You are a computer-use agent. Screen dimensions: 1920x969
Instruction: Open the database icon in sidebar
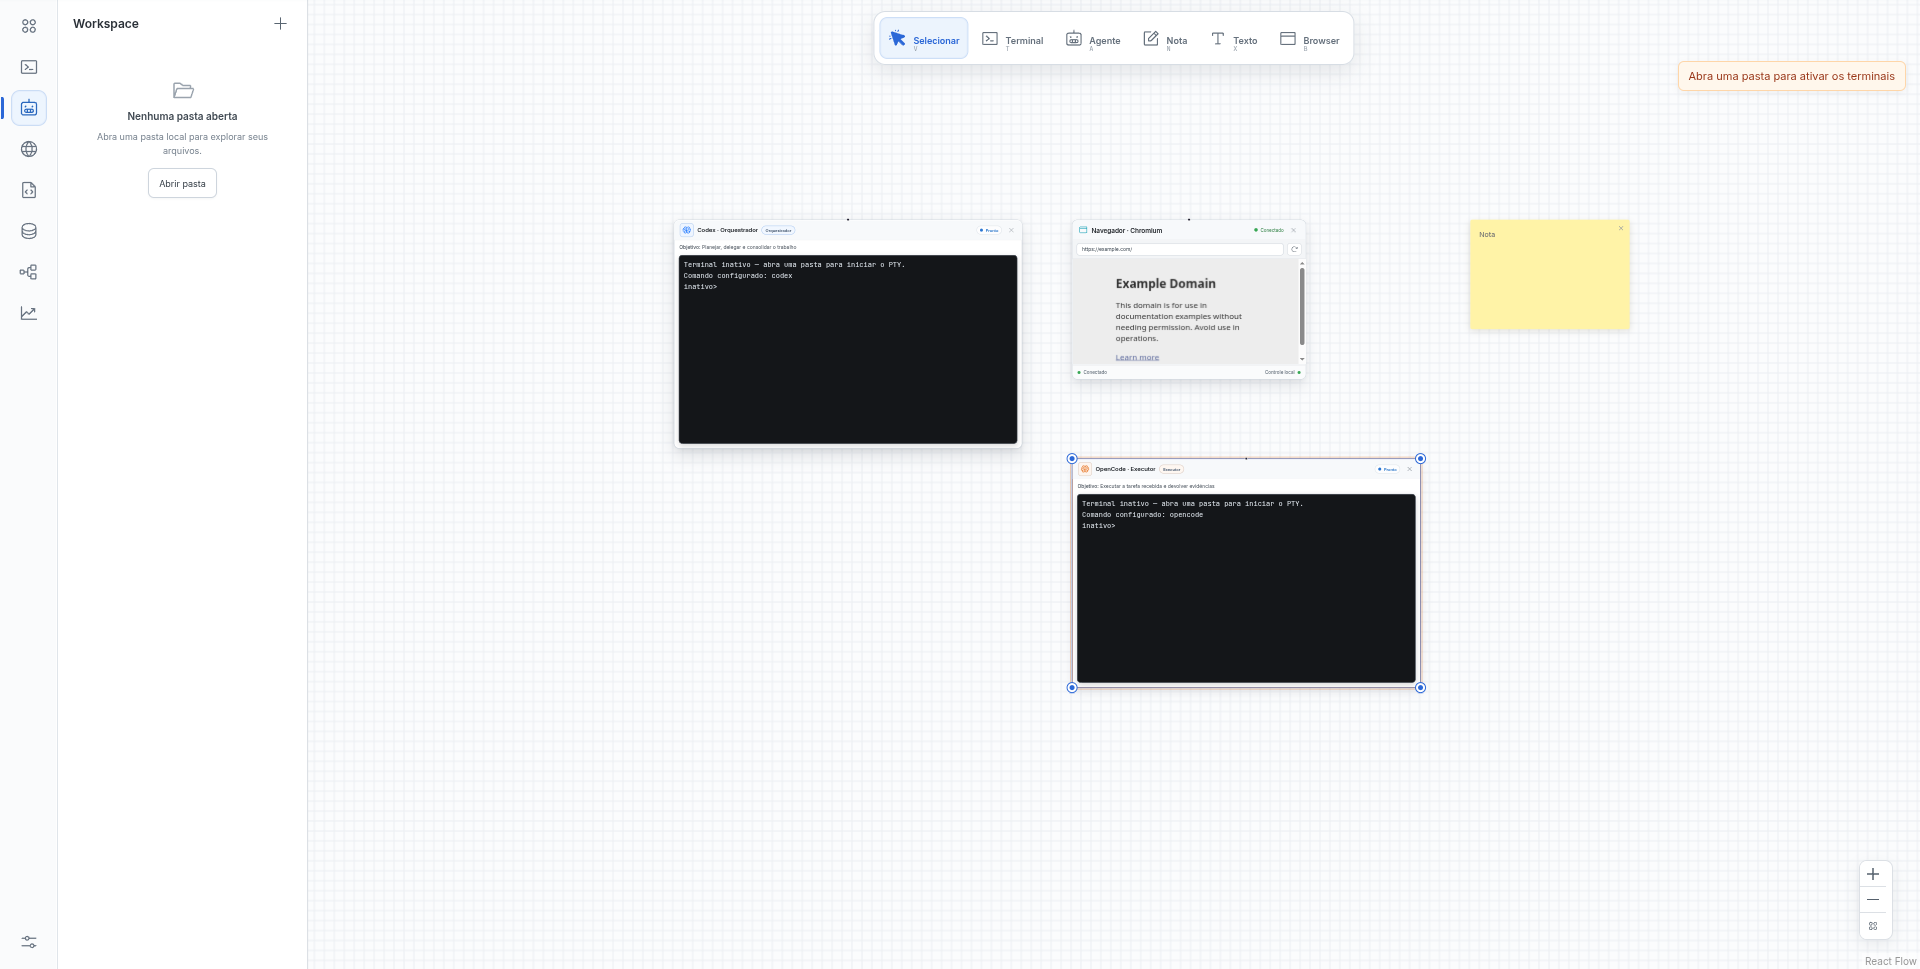tap(29, 231)
